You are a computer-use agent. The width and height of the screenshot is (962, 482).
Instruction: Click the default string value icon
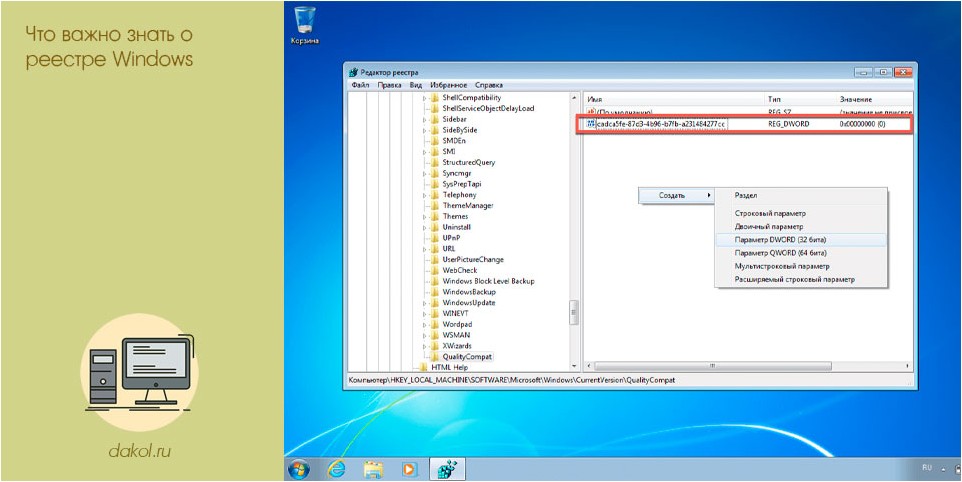click(591, 112)
